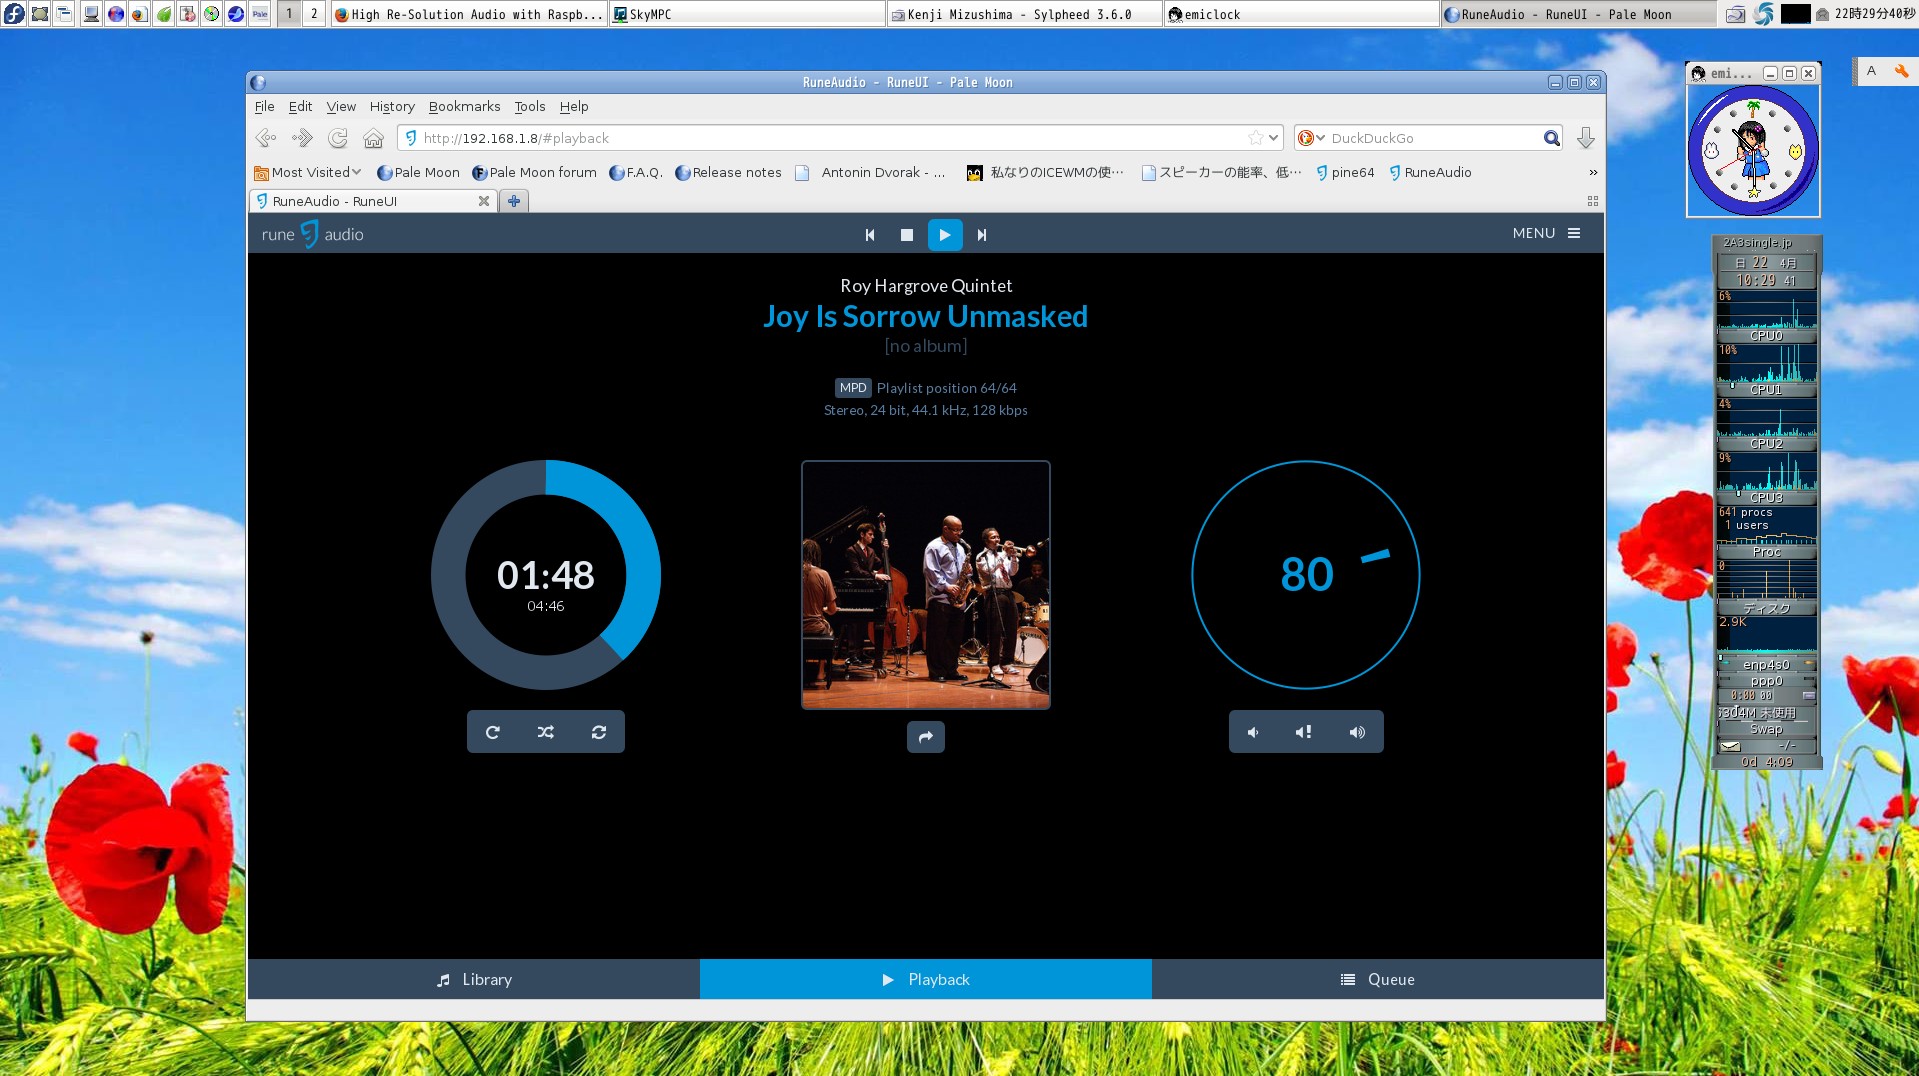The height and width of the screenshot is (1076, 1919).
Task: Open the Bookmarks menu
Action: (464, 106)
